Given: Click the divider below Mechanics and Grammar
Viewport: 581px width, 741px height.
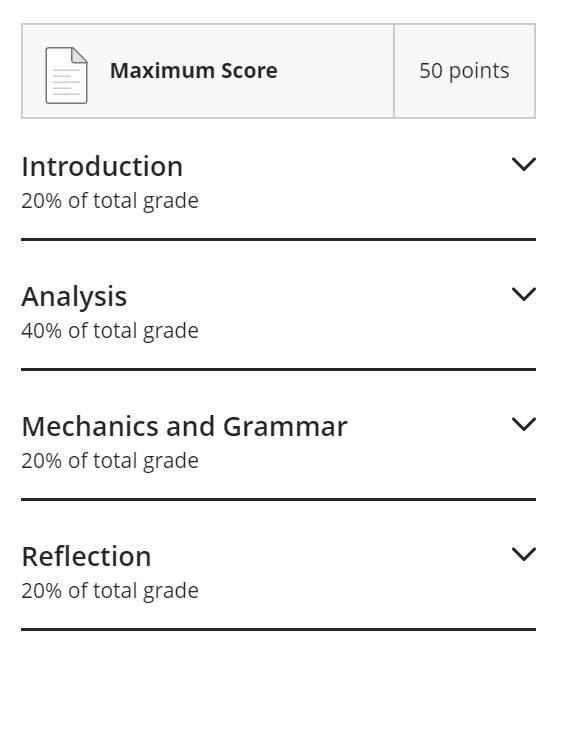Looking at the screenshot, I should (x=278, y=500).
